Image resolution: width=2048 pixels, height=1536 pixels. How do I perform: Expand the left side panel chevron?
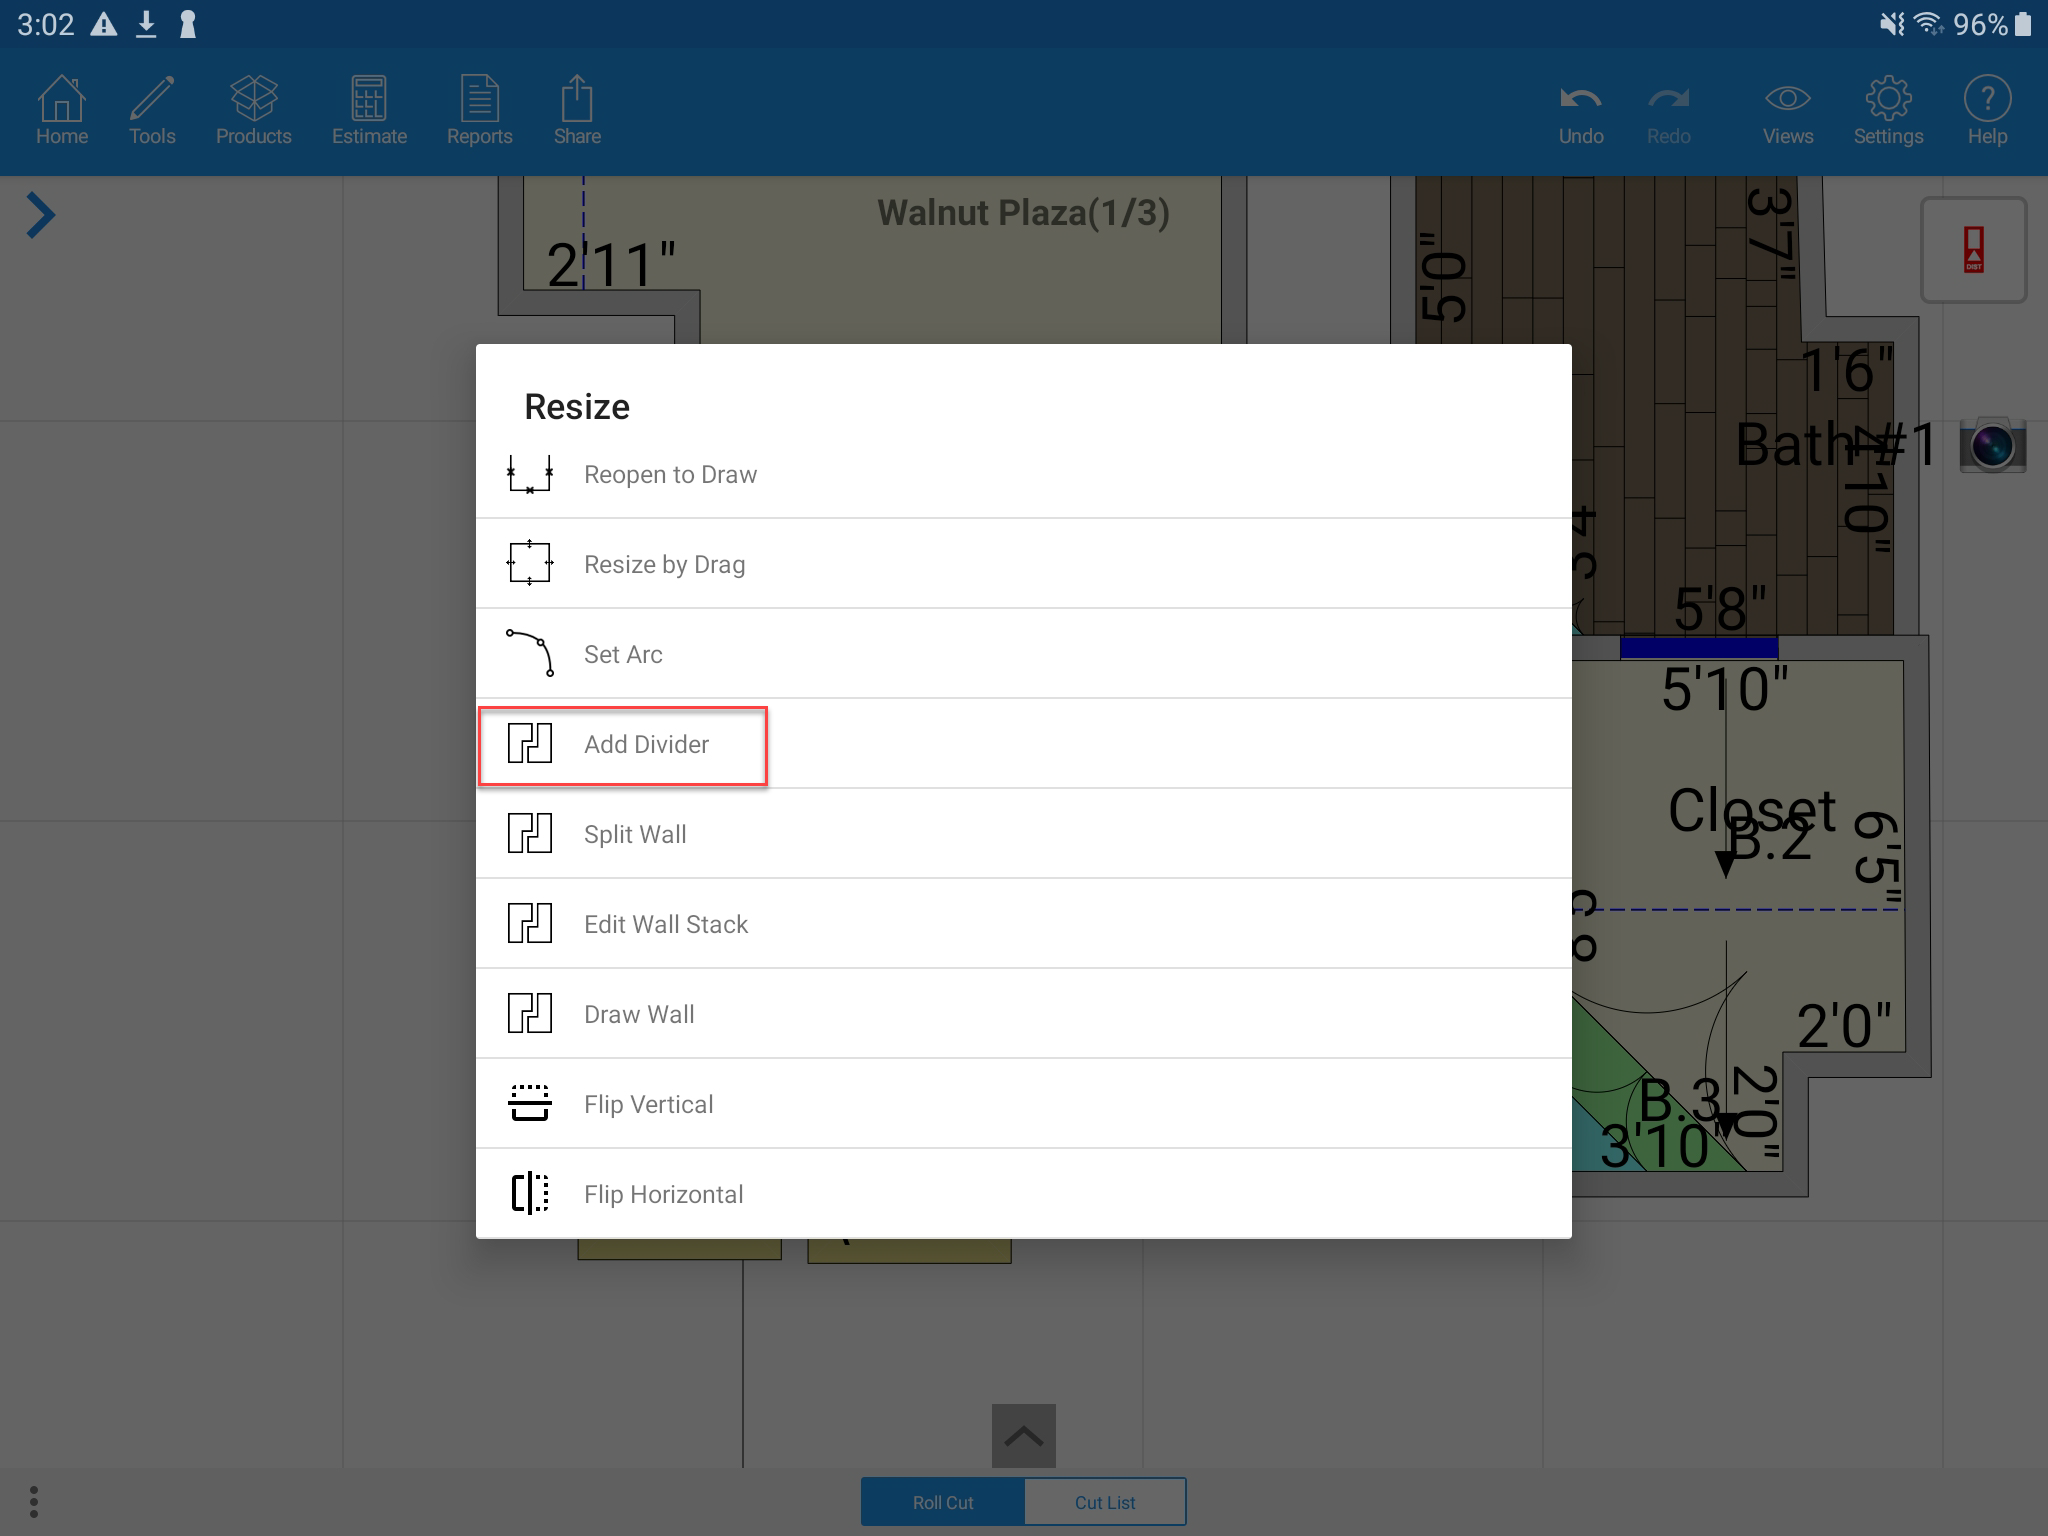click(x=40, y=215)
